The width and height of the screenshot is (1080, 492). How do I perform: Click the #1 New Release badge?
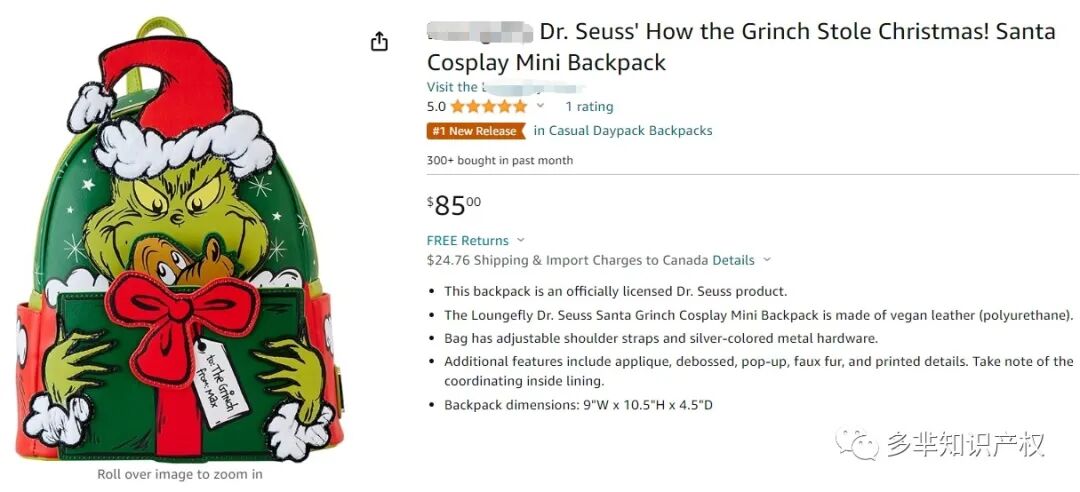point(475,131)
